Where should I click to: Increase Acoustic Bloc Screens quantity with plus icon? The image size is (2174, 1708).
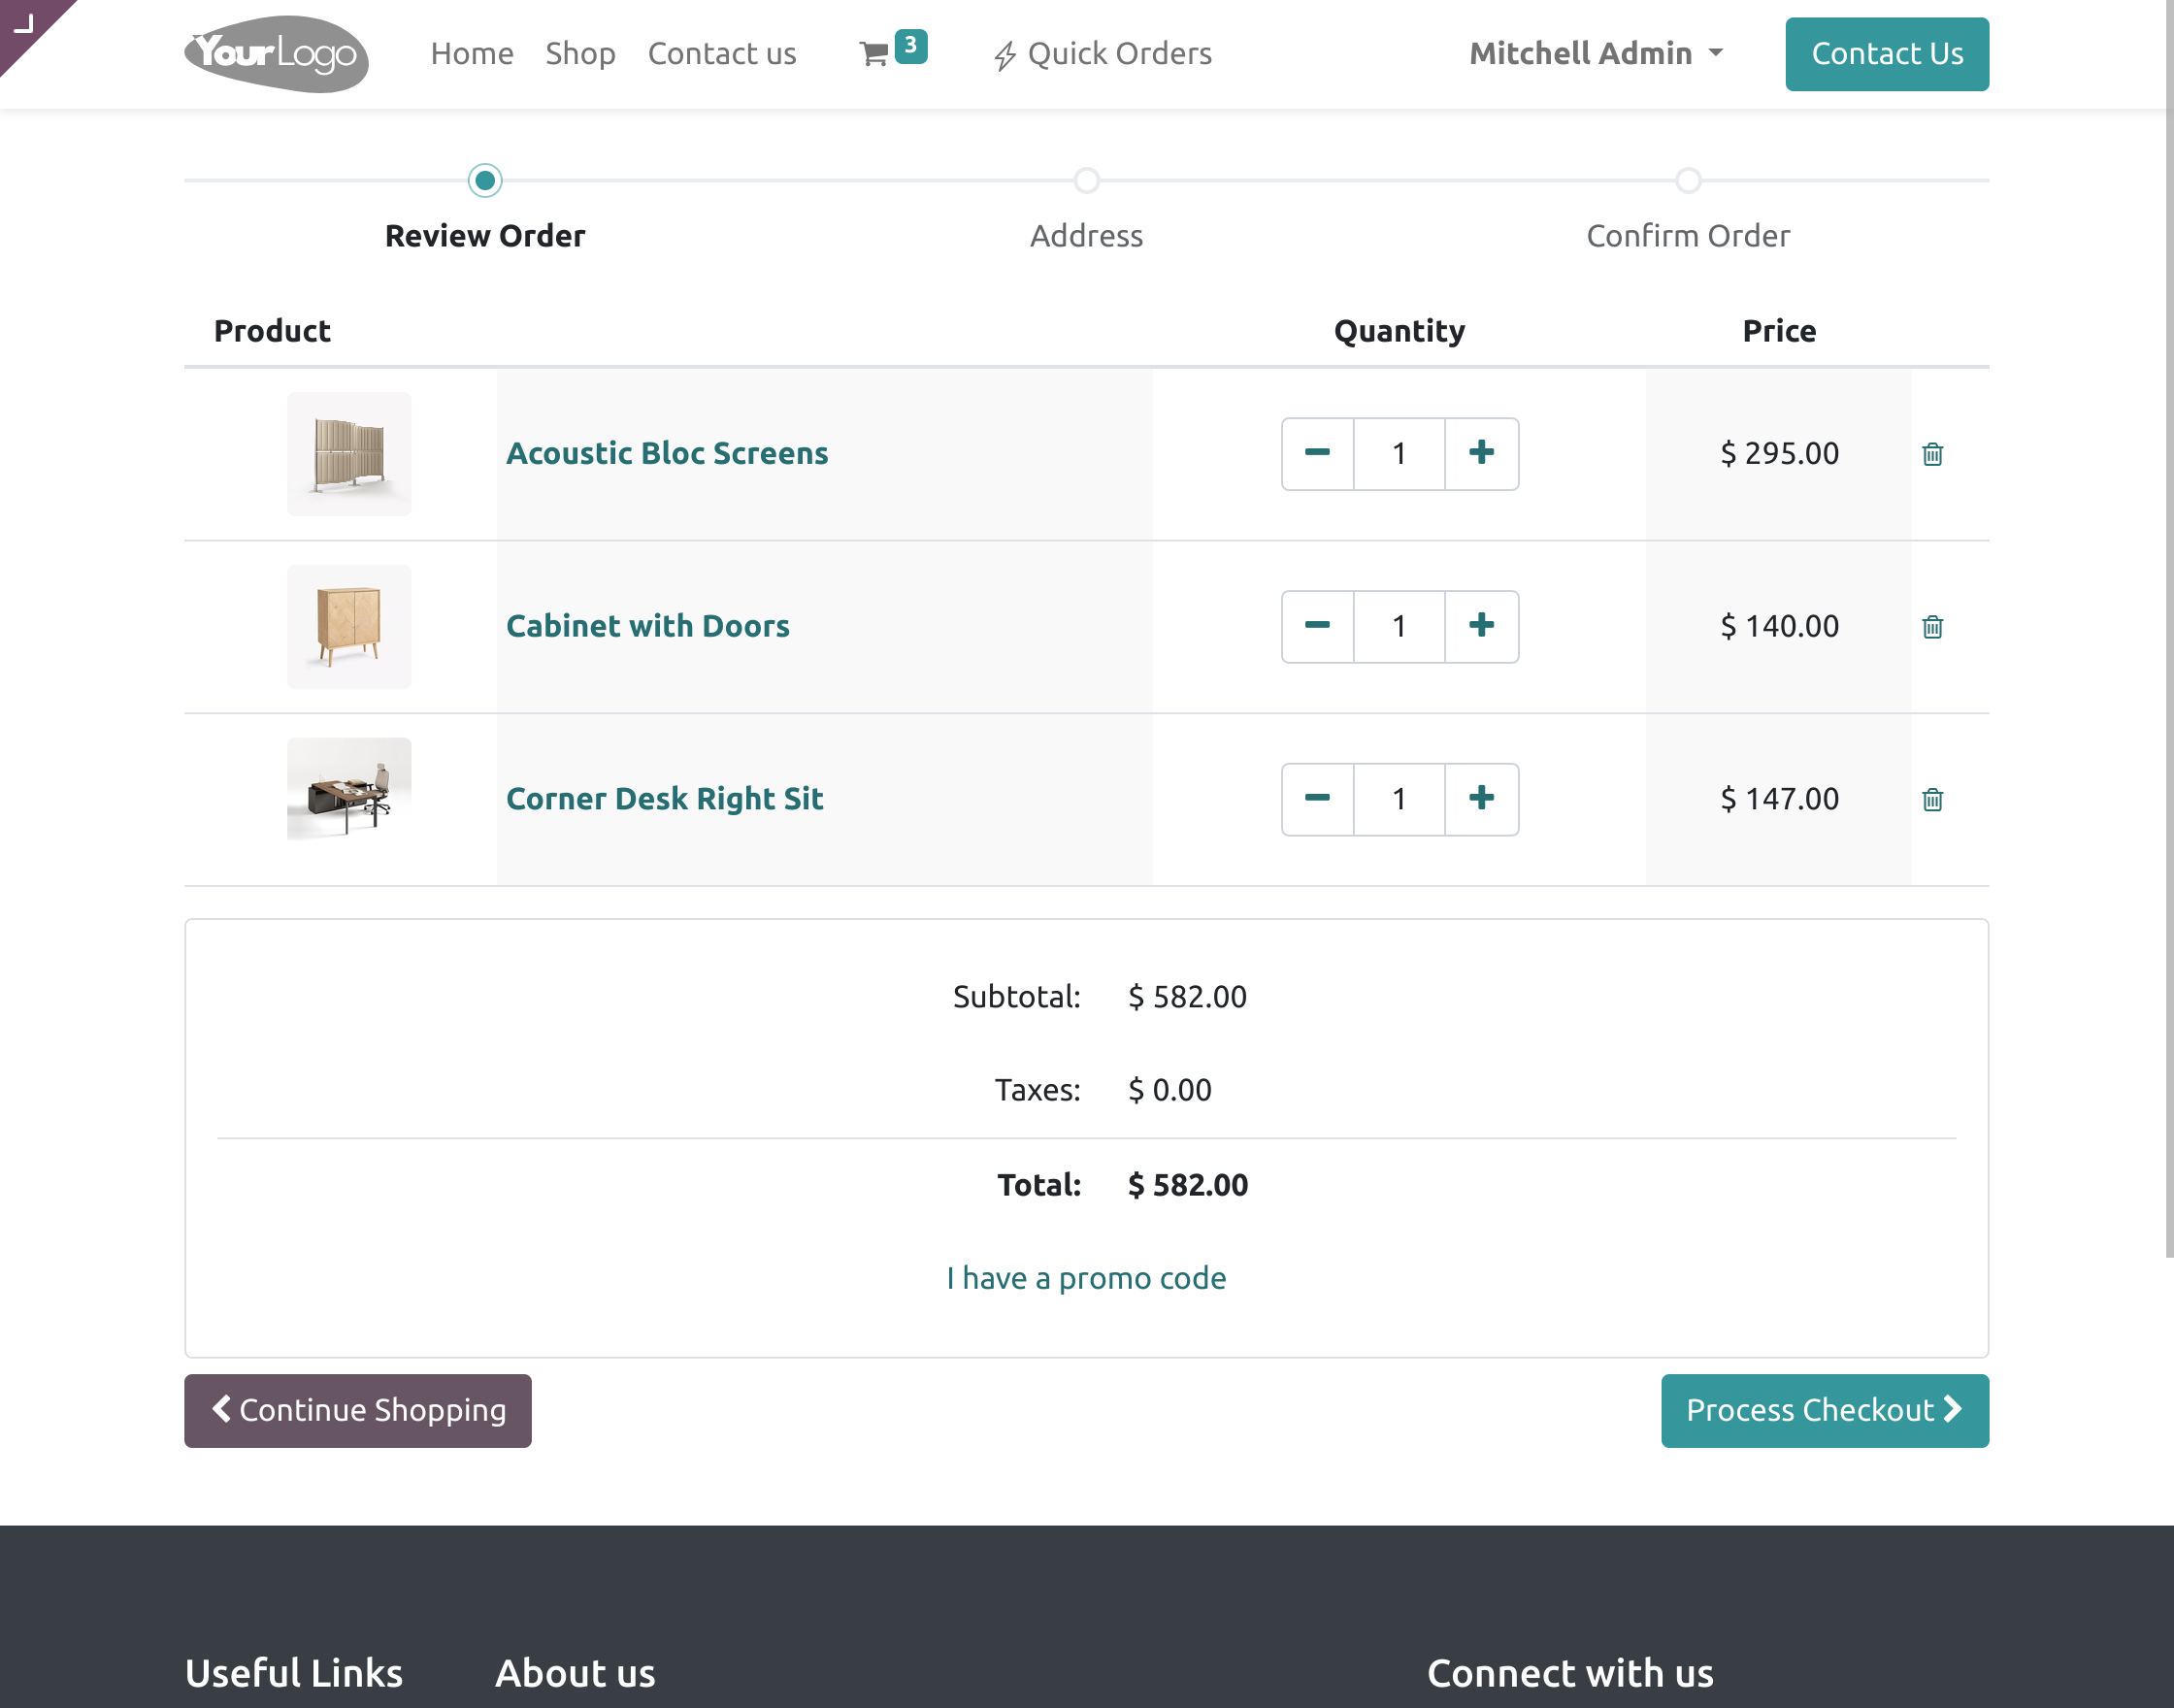point(1481,454)
